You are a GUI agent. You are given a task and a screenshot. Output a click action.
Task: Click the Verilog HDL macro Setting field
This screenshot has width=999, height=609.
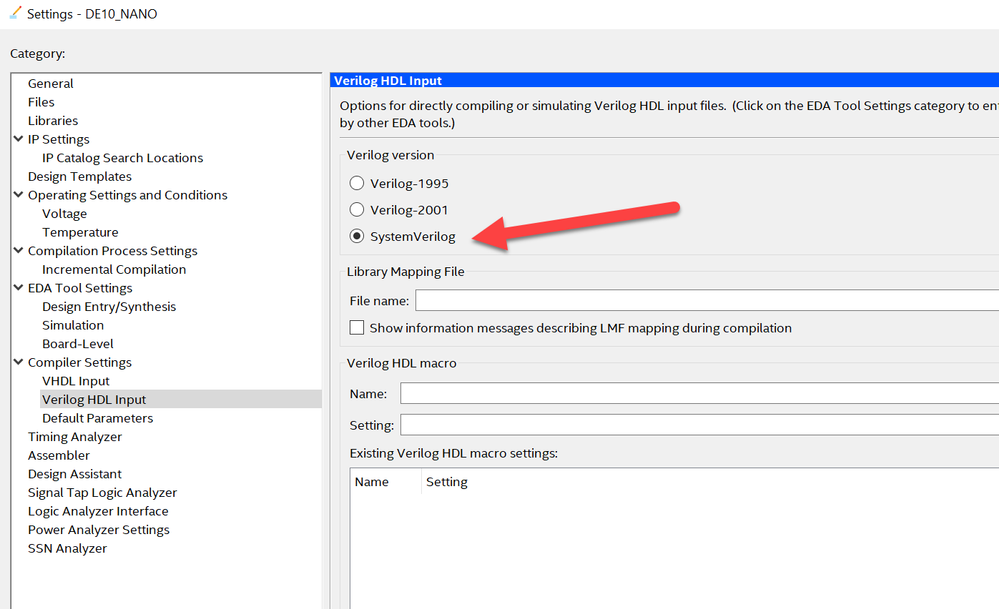point(700,424)
